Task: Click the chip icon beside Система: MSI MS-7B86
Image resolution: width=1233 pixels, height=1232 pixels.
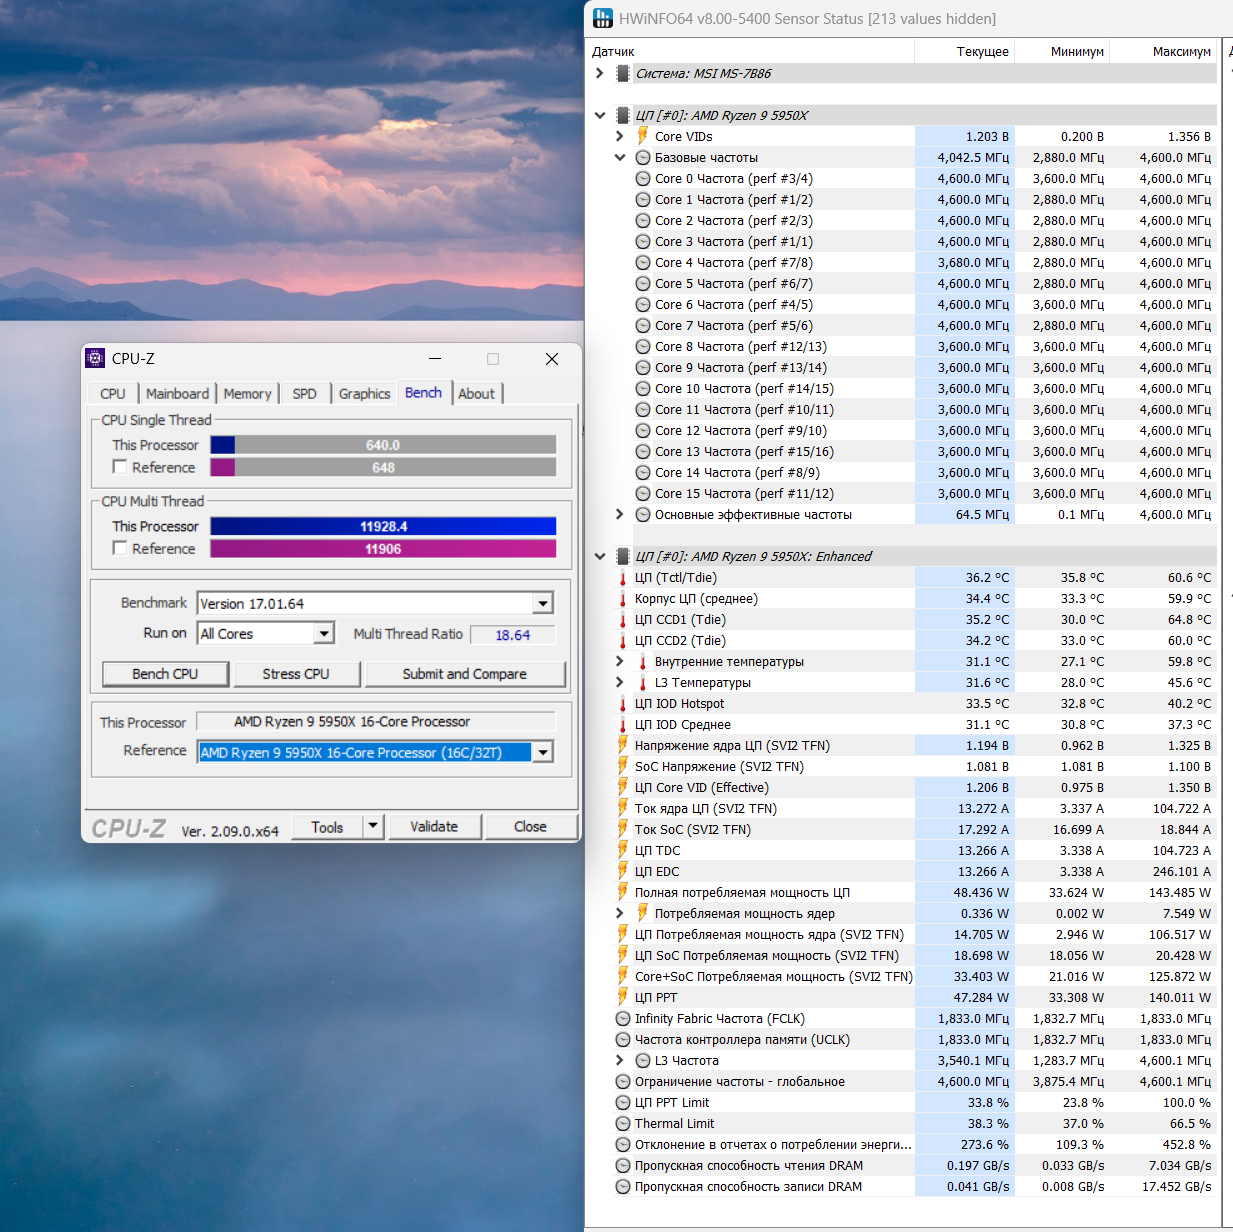Action: click(623, 73)
